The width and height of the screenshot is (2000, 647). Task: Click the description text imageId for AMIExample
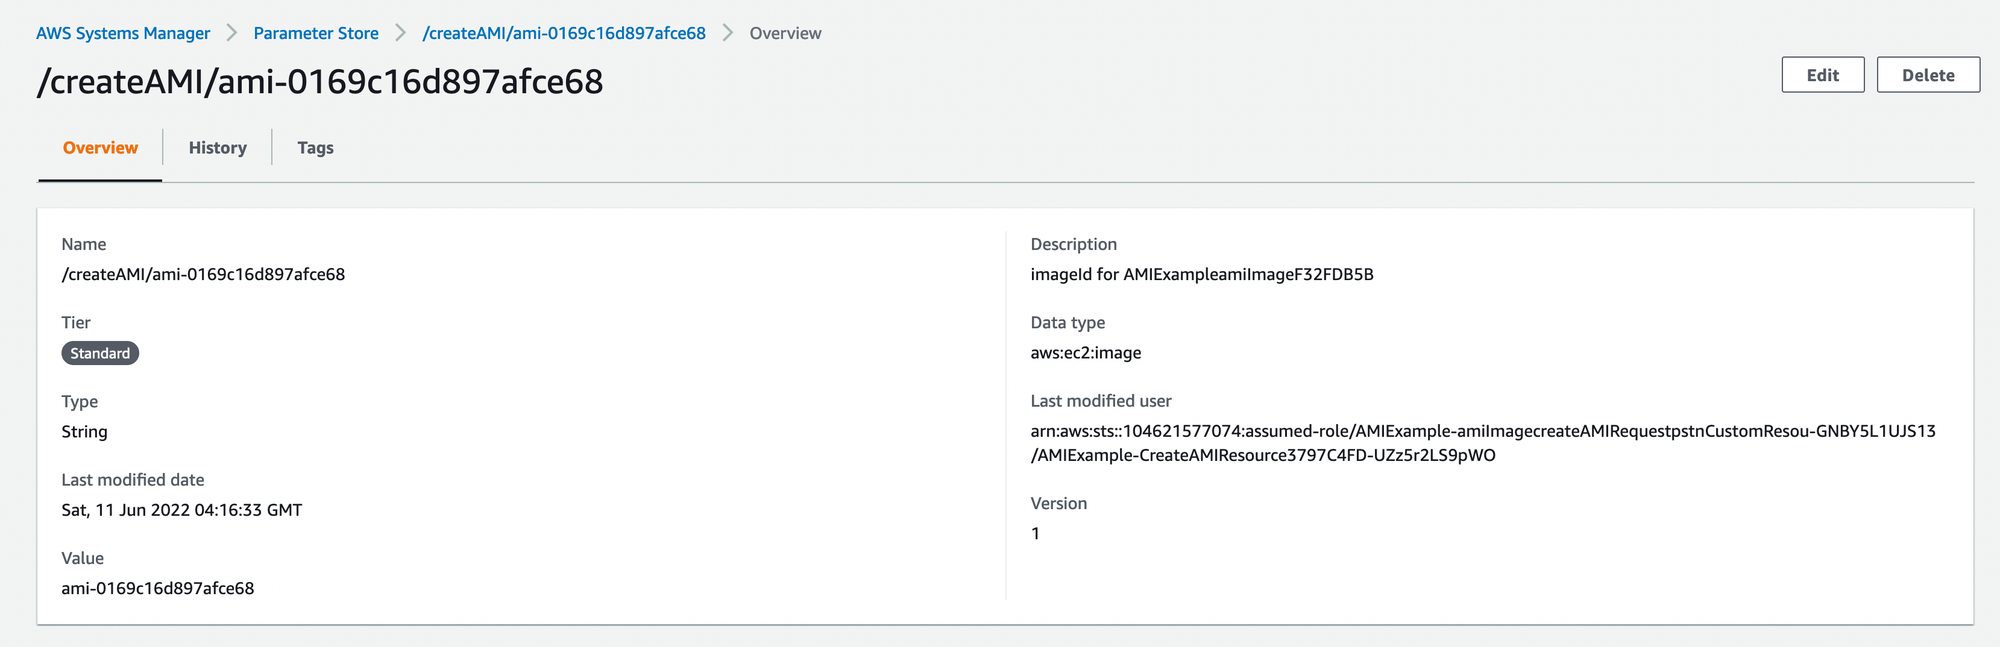click(1201, 274)
